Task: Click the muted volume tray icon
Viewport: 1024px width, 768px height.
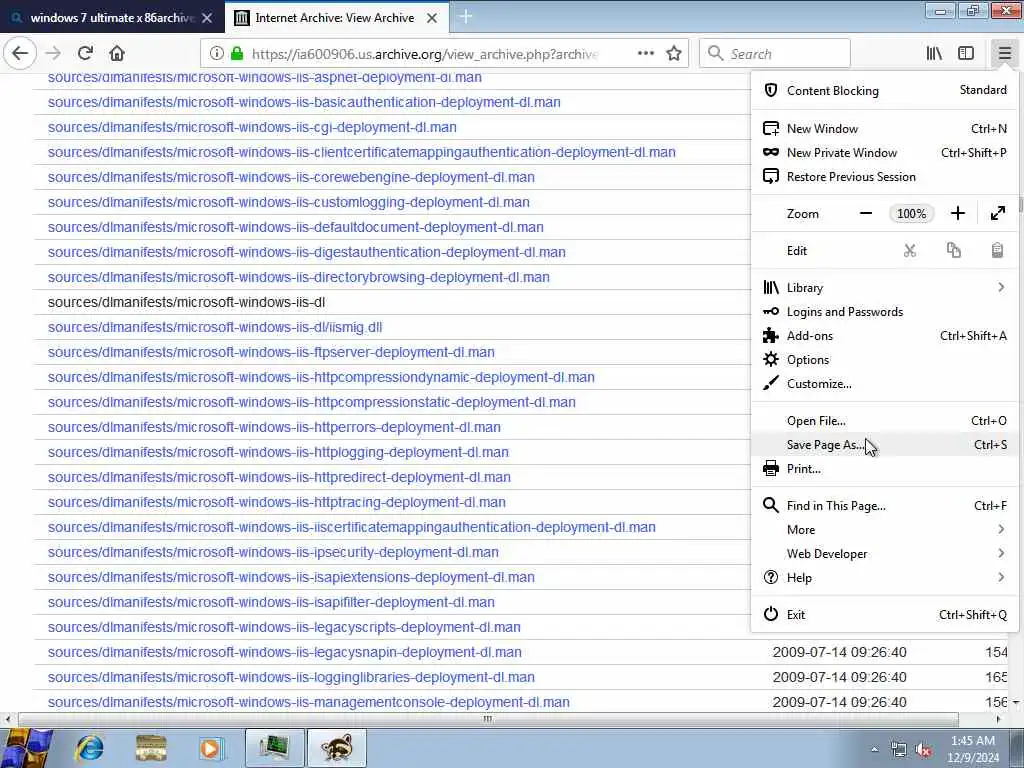Action: (923, 749)
